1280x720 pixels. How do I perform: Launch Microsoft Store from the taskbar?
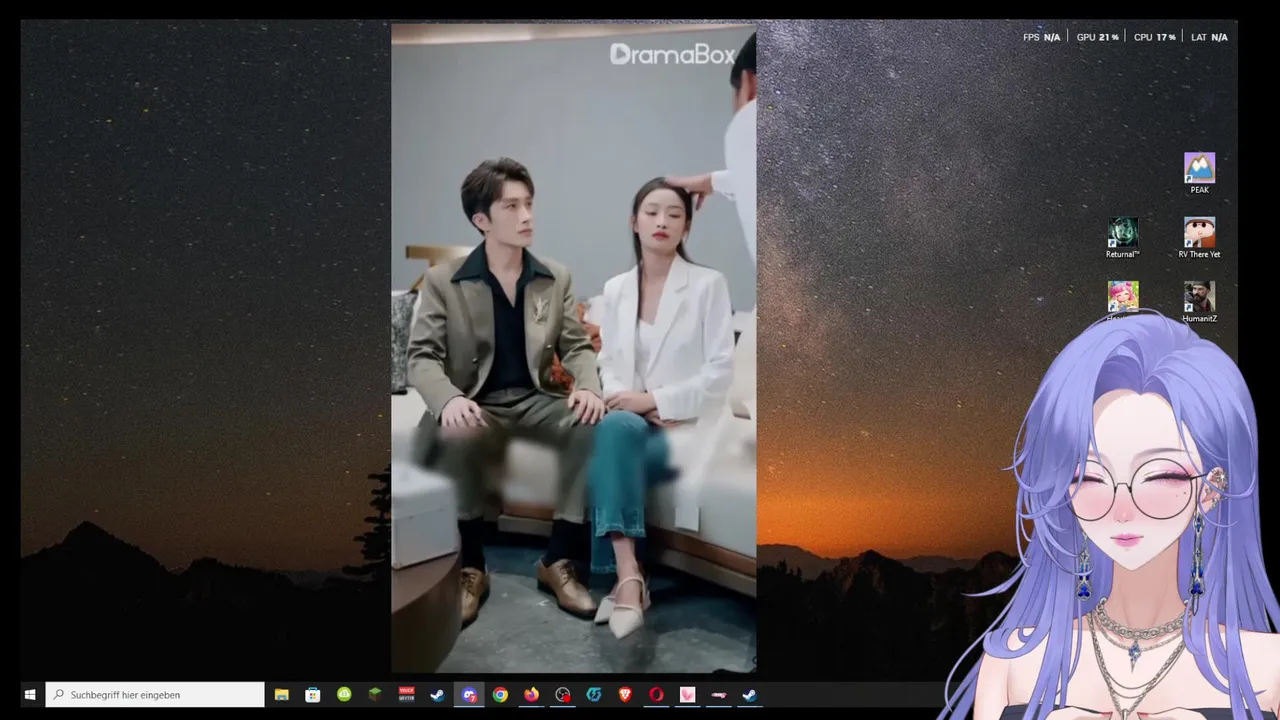pyautogui.click(x=313, y=695)
